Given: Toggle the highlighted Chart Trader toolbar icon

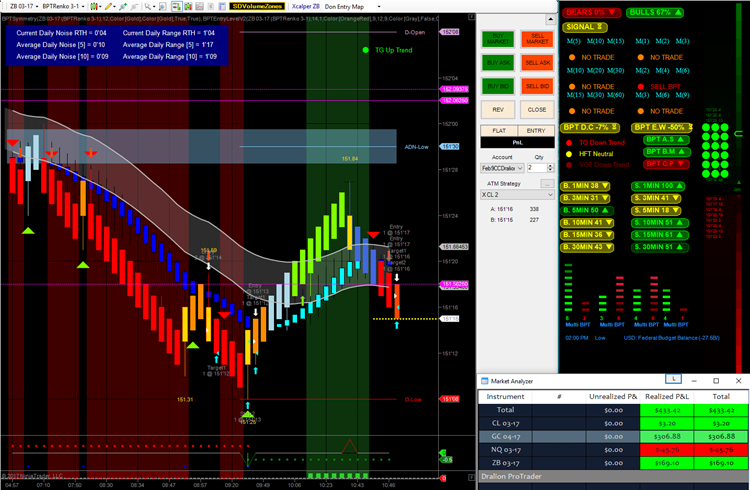Looking at the screenshot, I should (176, 7).
